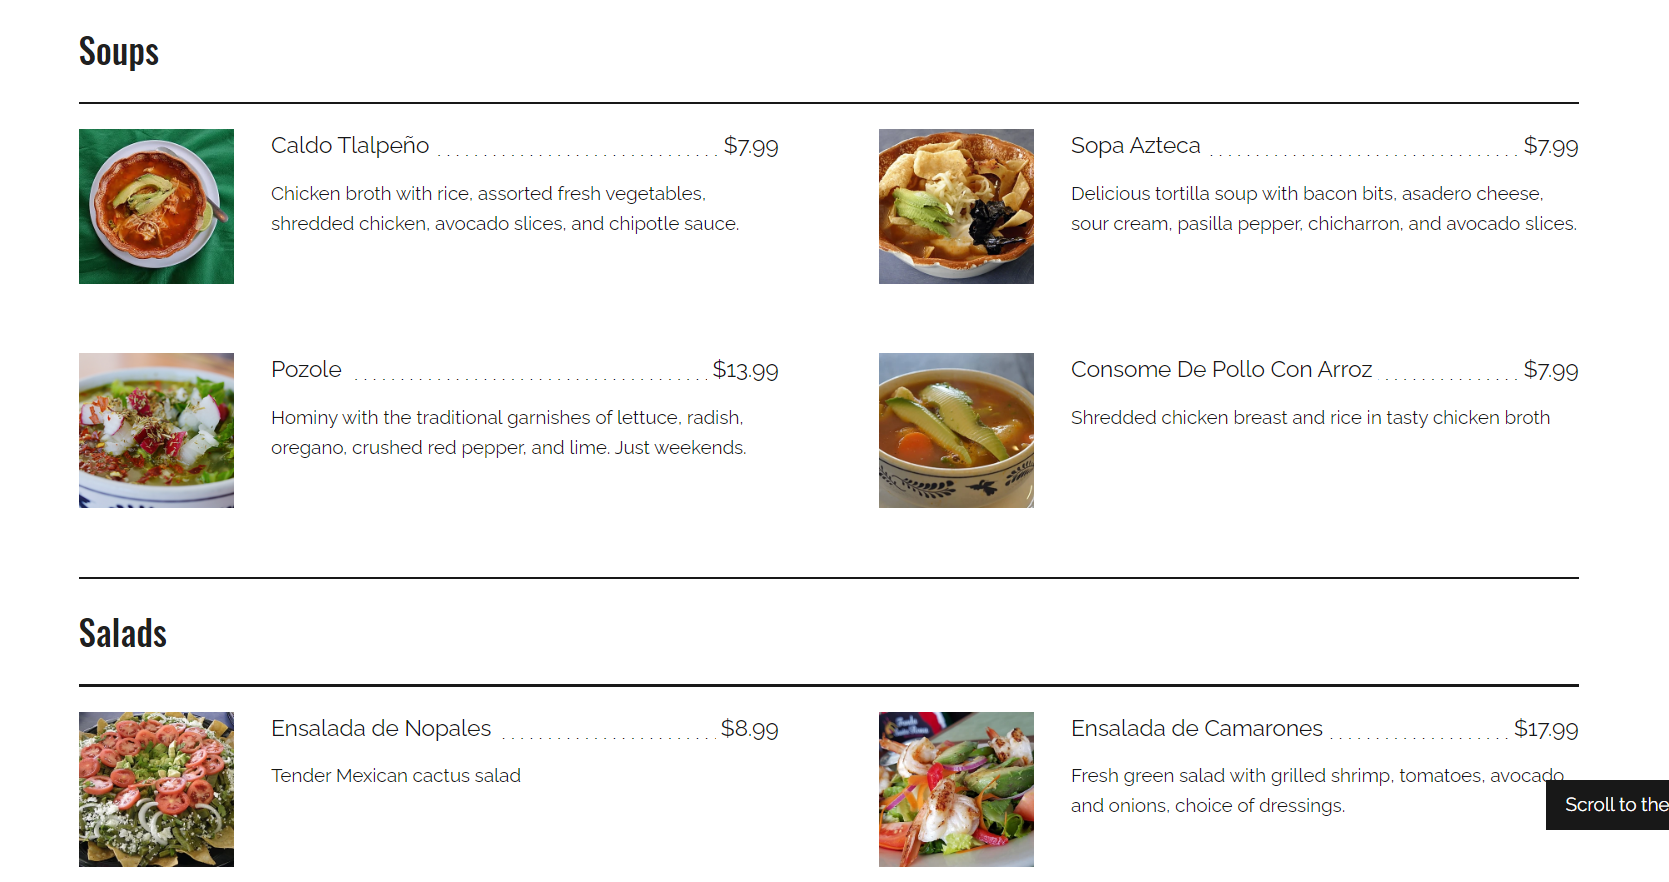
Task: Select the $17.99 shrimp salad price
Action: pyautogui.click(x=1546, y=729)
